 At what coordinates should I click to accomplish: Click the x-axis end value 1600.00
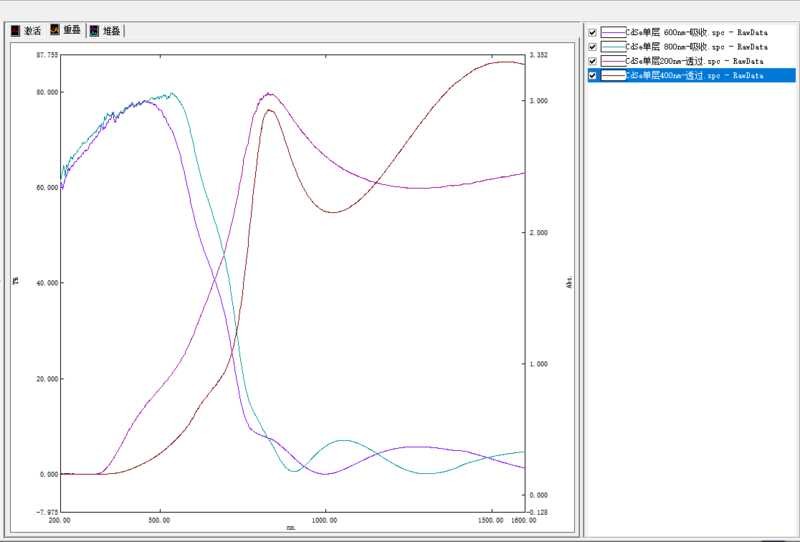point(524,520)
